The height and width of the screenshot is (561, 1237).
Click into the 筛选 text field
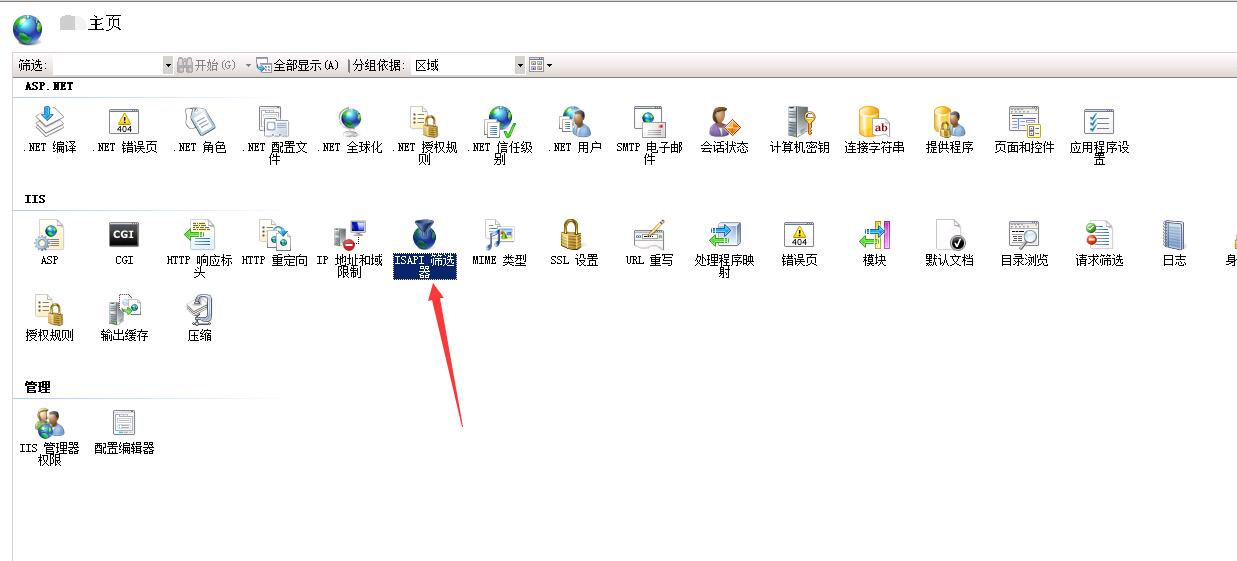pyautogui.click(x=106, y=65)
